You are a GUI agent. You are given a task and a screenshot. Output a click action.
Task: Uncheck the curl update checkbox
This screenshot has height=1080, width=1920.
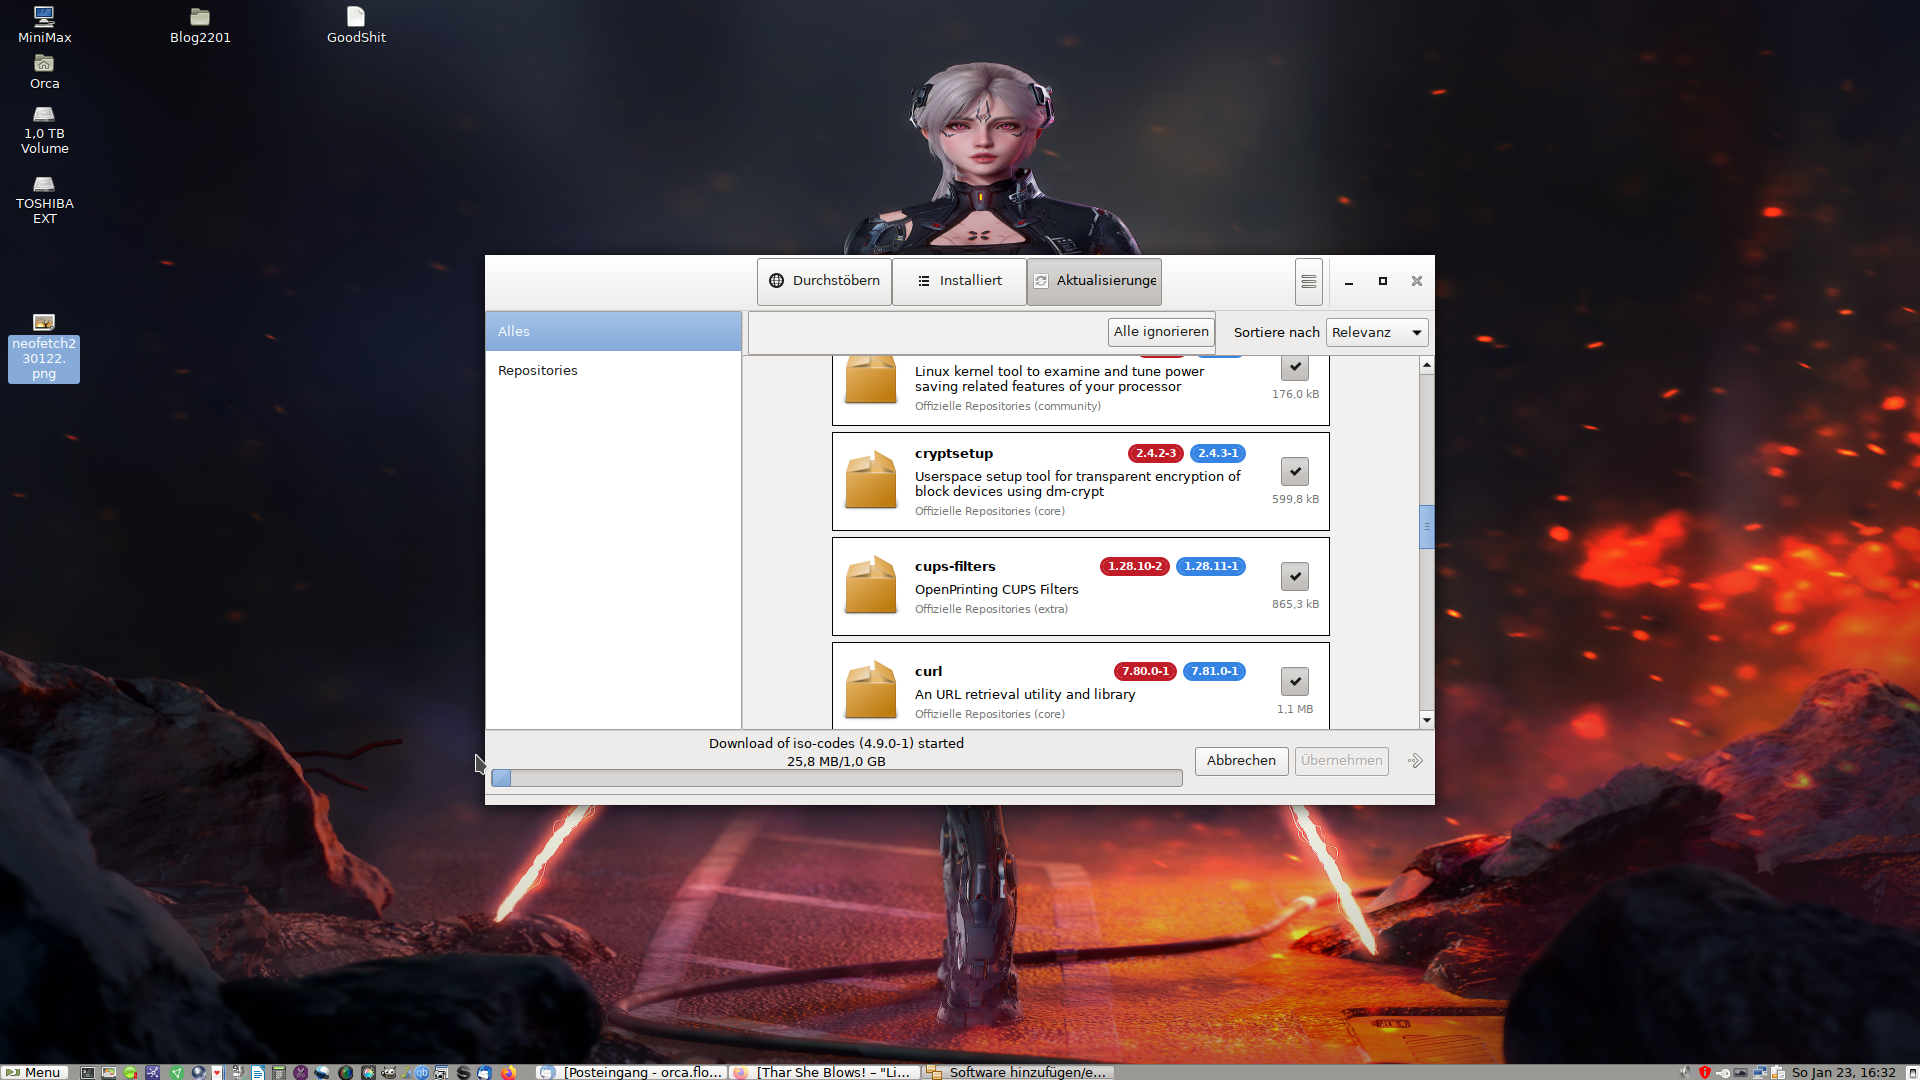pos(1294,681)
